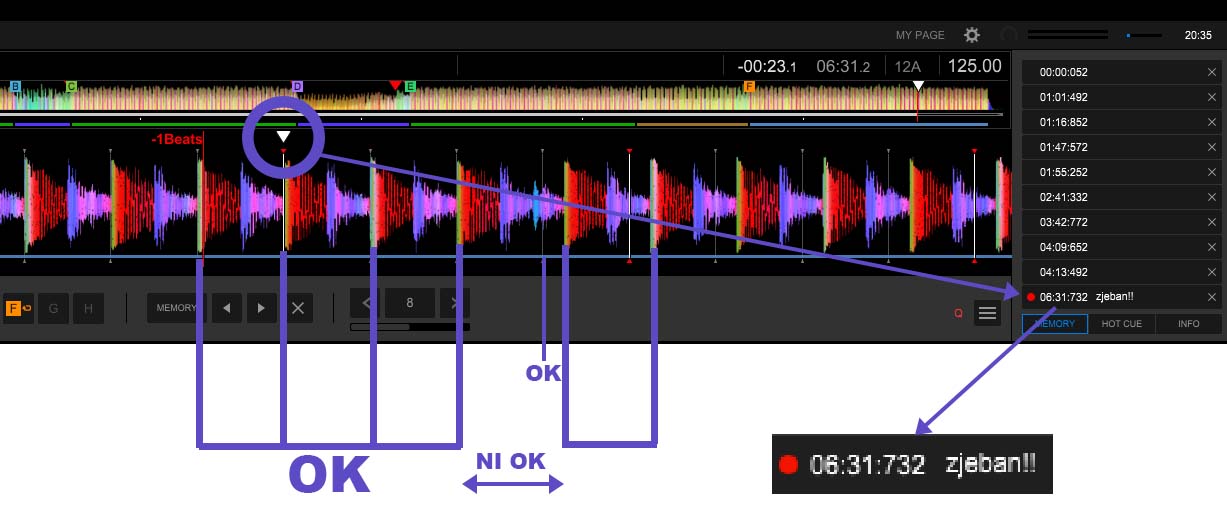Toggle the red Q quantize indicator
The height and width of the screenshot is (522, 1227).
958,313
